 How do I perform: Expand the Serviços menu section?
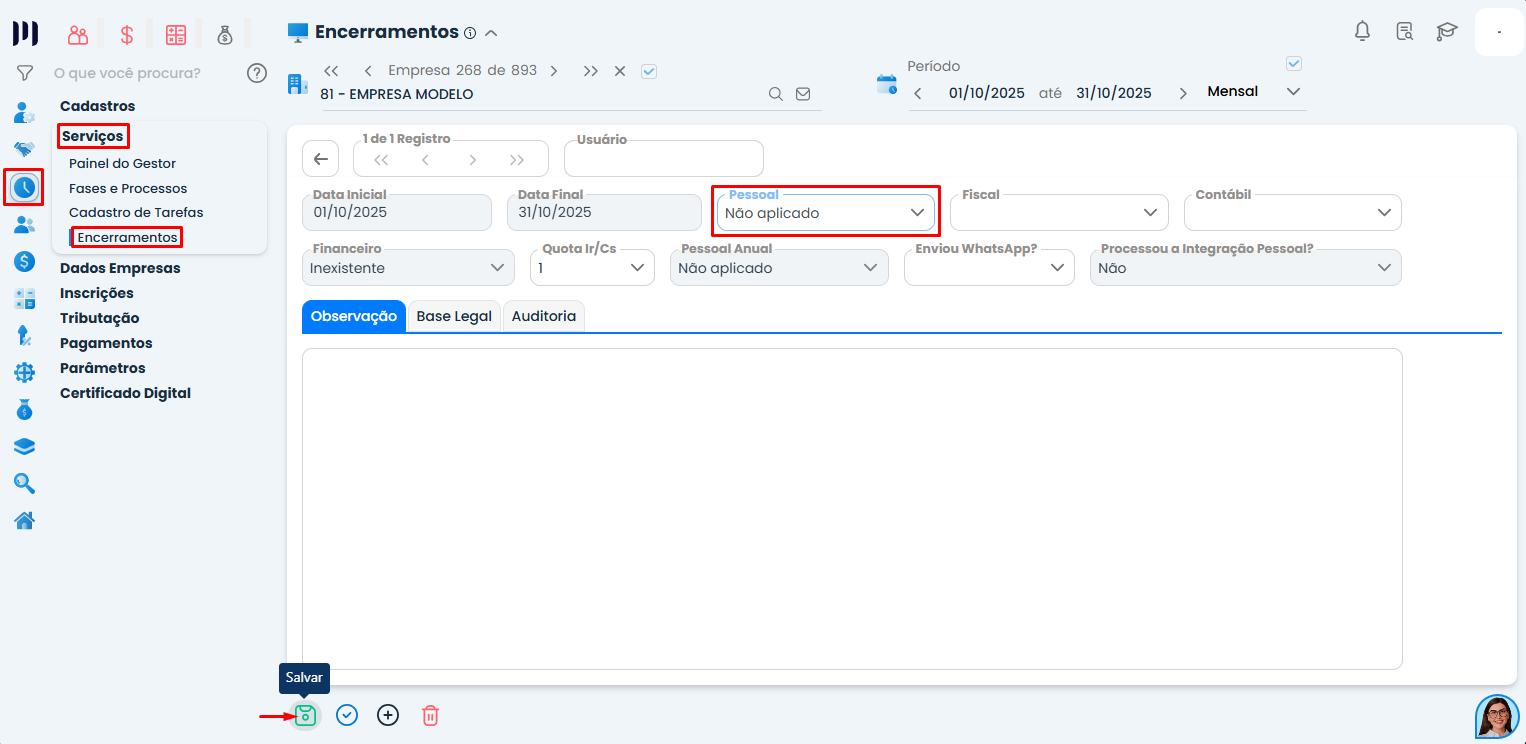[92, 136]
